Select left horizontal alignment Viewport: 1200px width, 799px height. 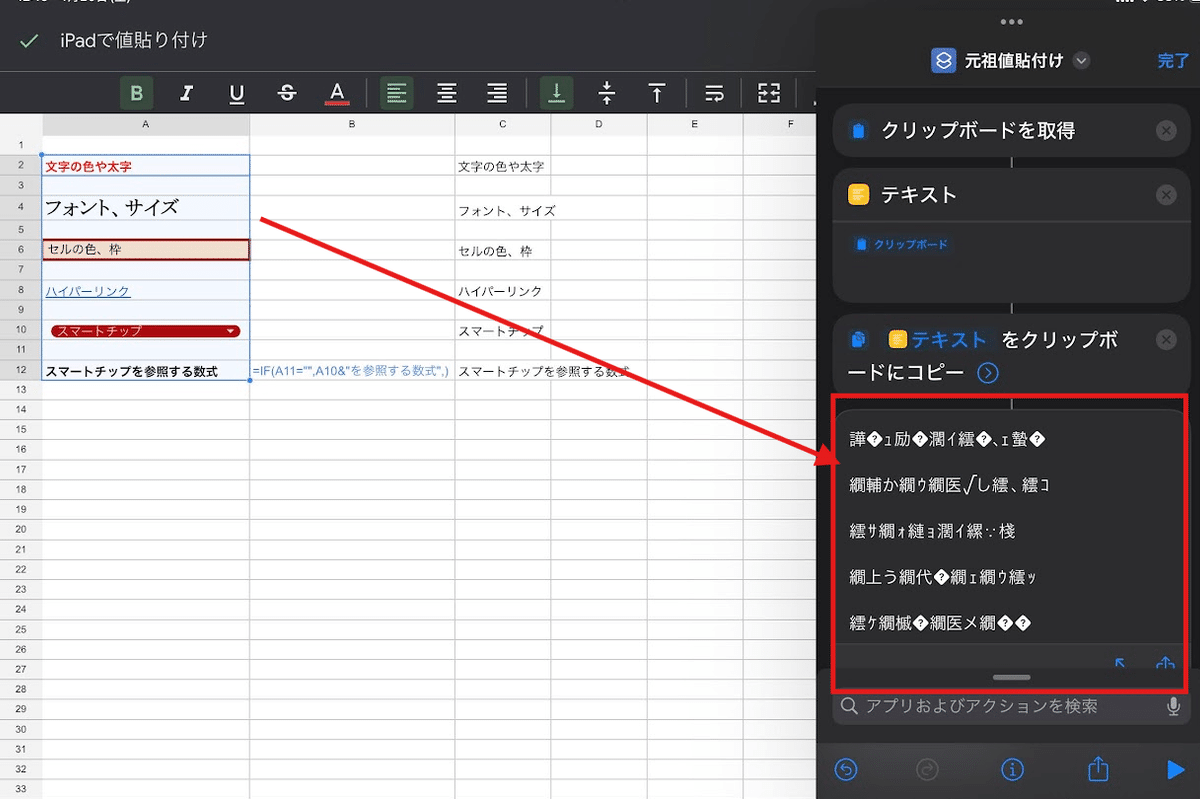click(x=397, y=93)
